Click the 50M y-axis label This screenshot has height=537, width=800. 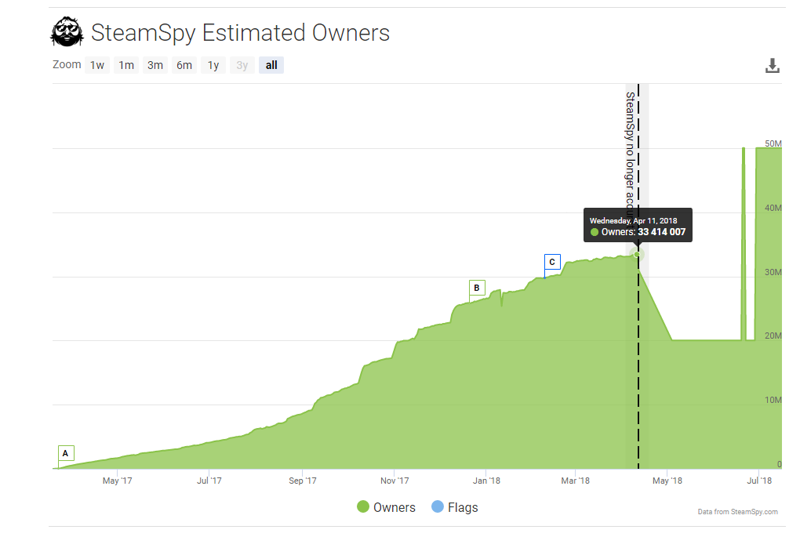coord(773,143)
